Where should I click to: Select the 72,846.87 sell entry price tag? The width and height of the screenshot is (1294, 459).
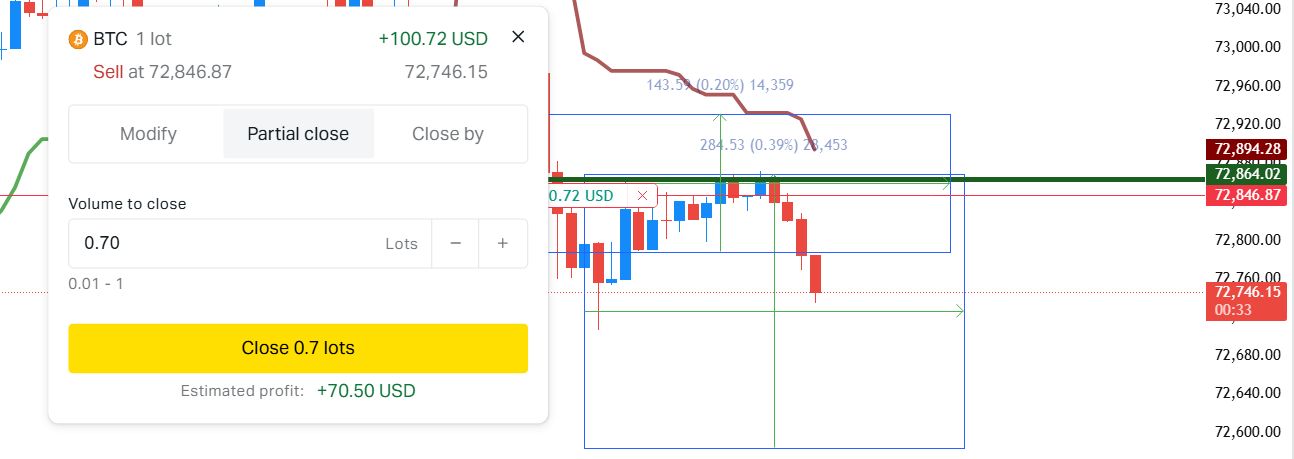[1245, 195]
